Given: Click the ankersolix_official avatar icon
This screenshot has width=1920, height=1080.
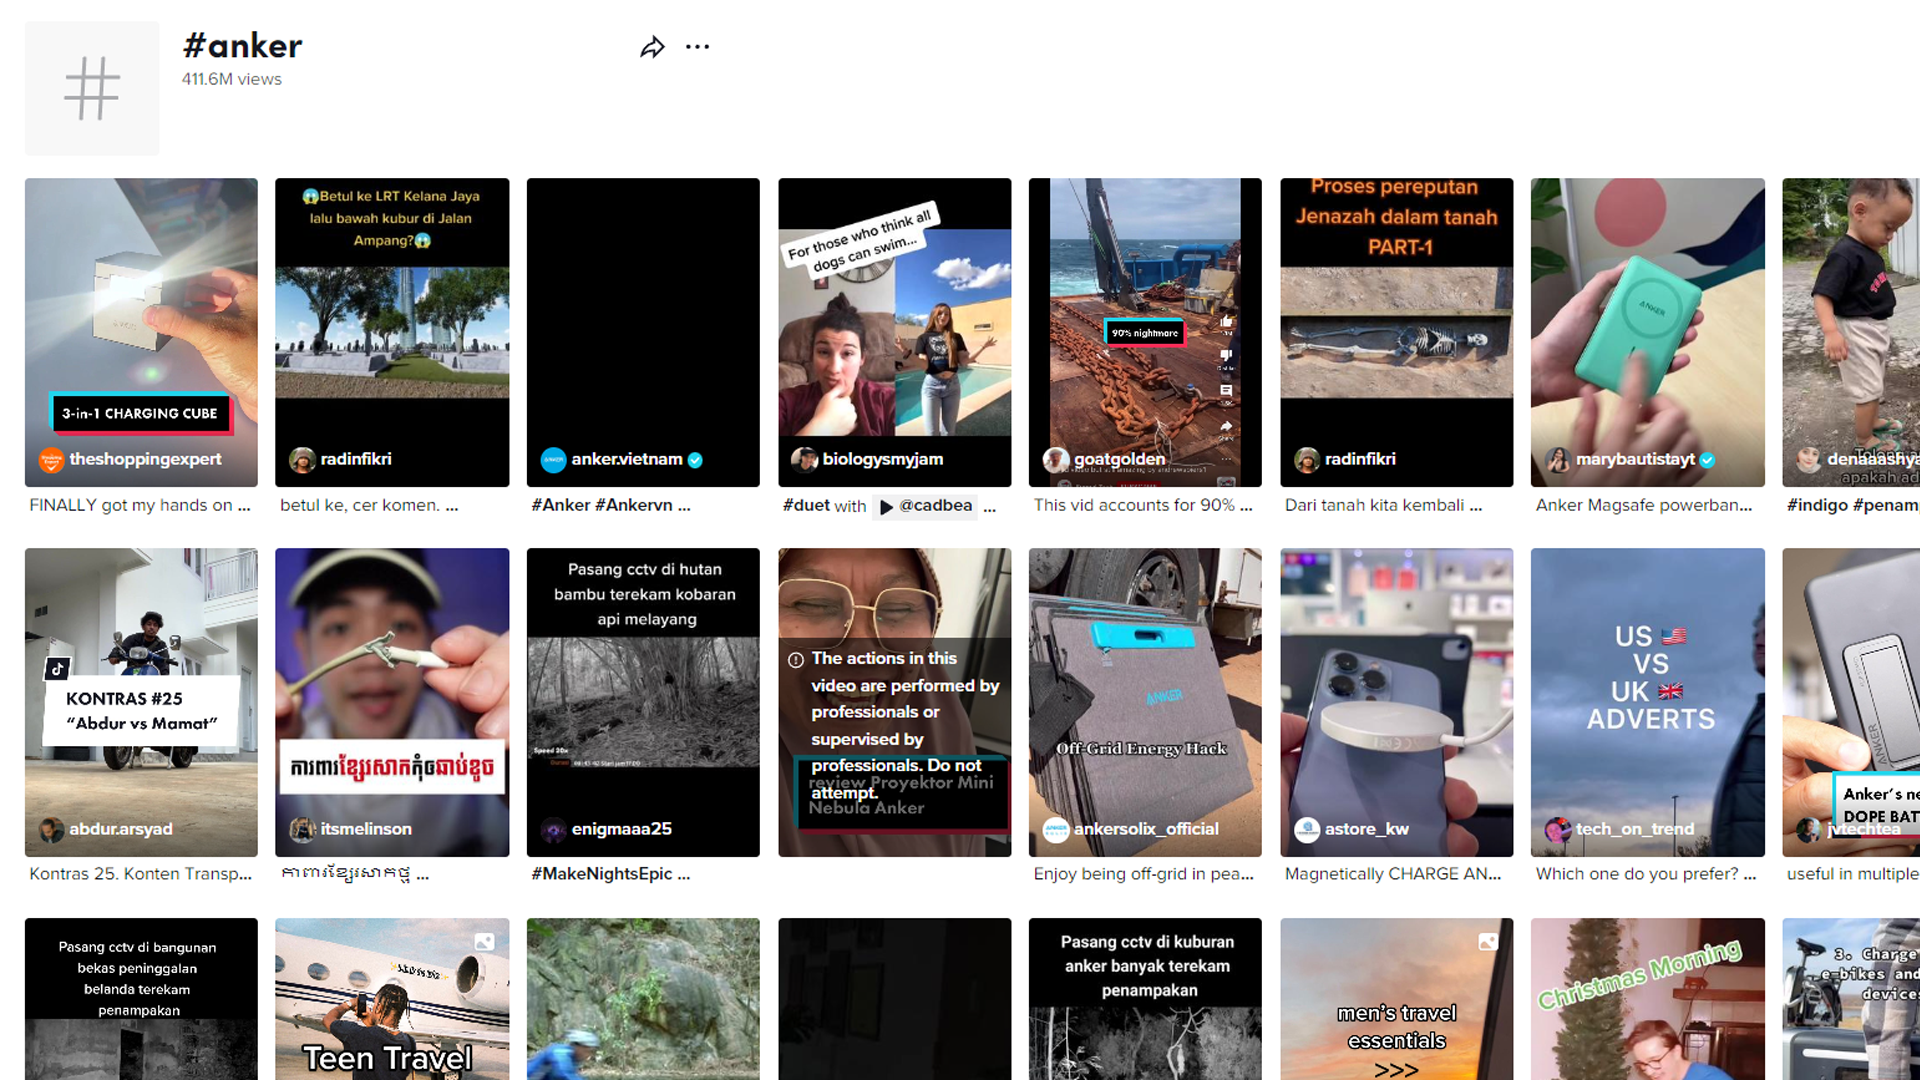Looking at the screenshot, I should click(x=1056, y=829).
